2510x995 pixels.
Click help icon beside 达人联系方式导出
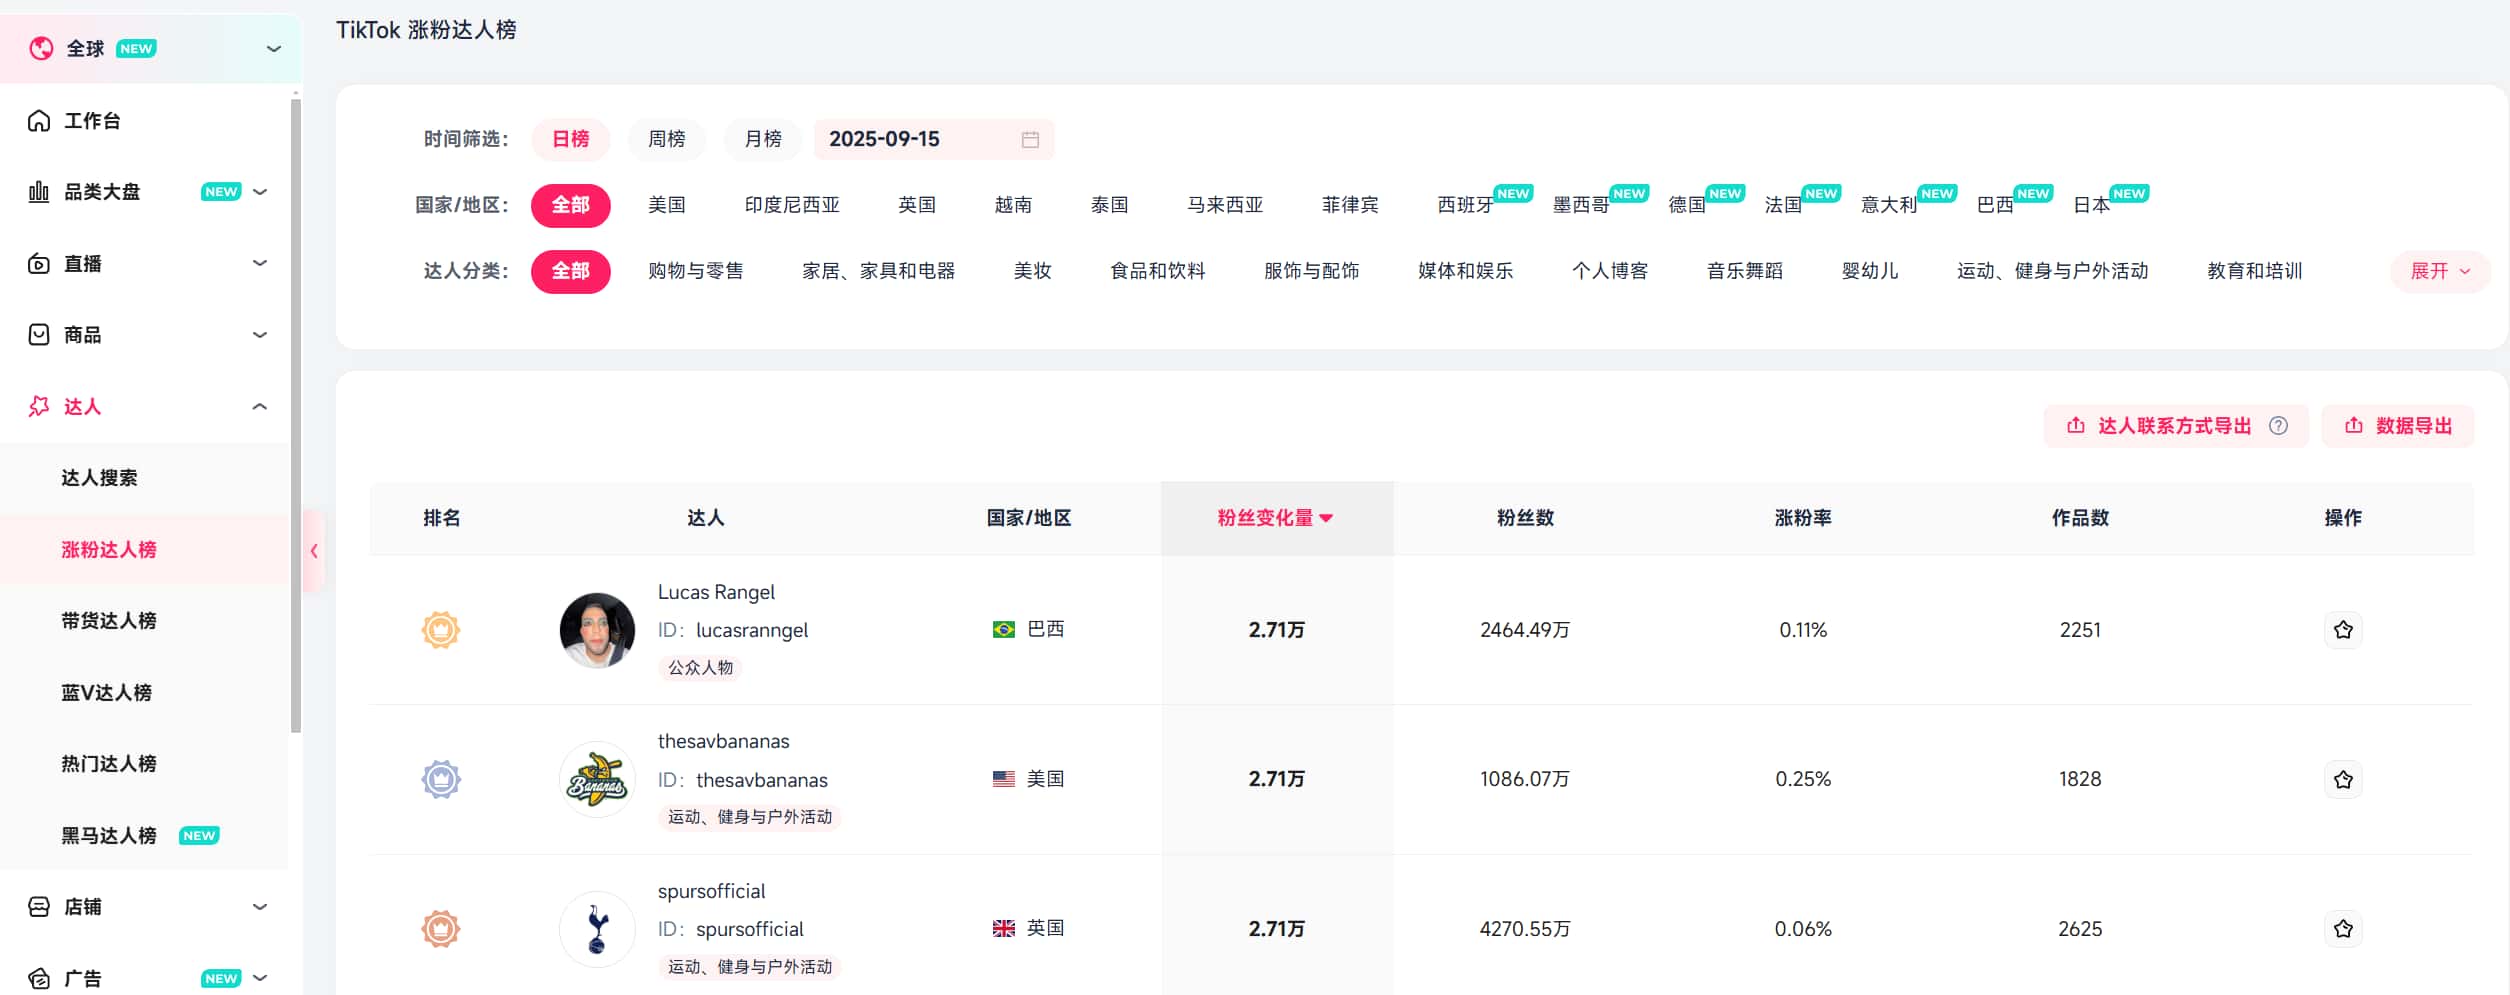2278,426
